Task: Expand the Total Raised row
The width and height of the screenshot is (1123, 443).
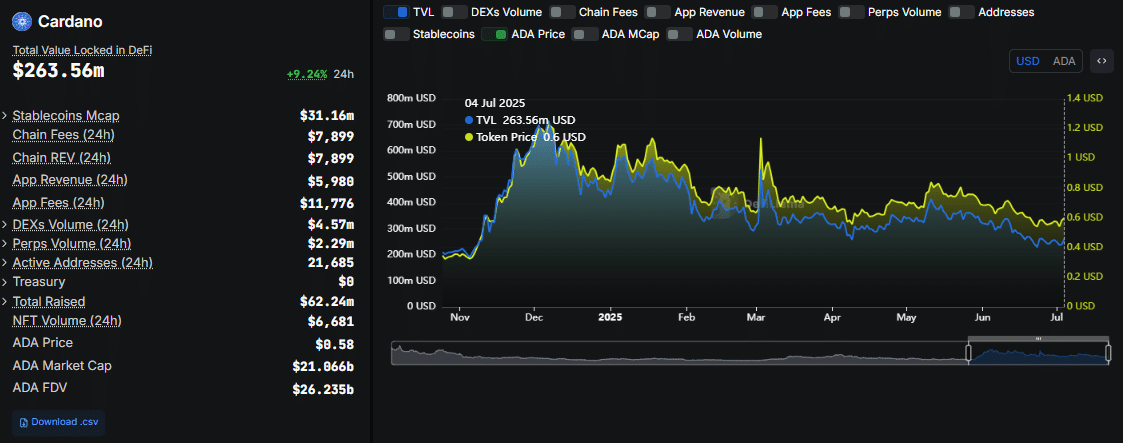Action: click(5, 302)
